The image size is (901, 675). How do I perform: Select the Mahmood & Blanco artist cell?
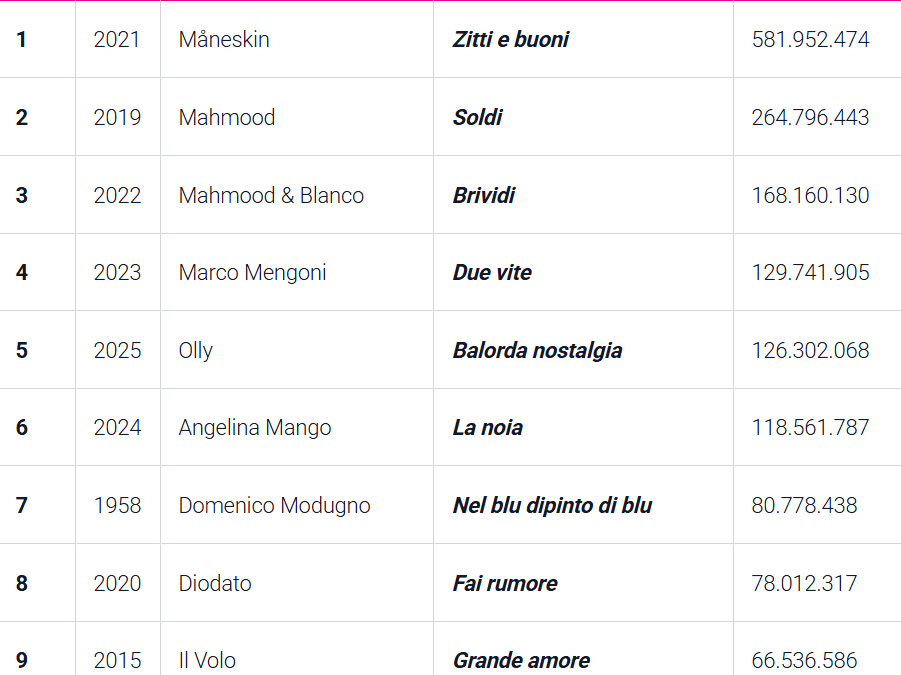(271, 195)
